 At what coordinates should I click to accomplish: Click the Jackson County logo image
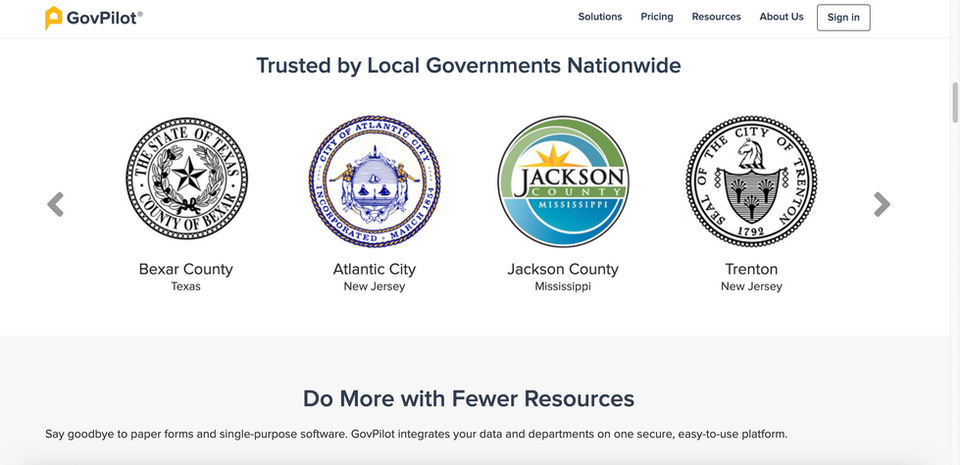coord(563,182)
